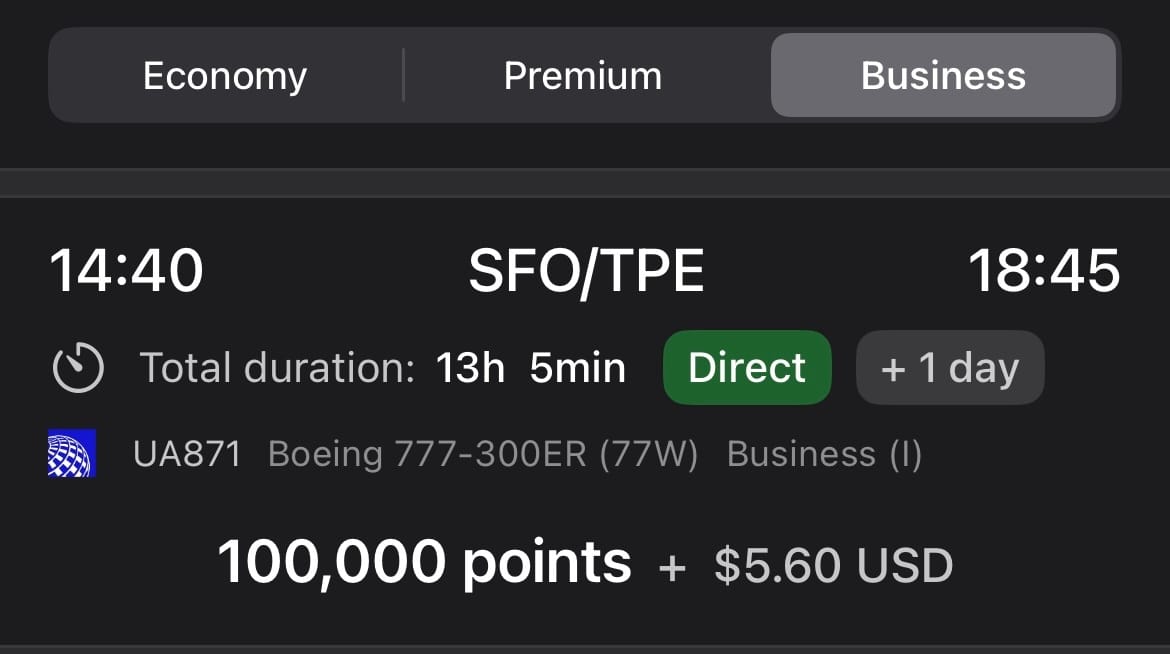Click the plus sign between points and USD
Image resolution: width=1170 pixels, height=654 pixels.
672,567
